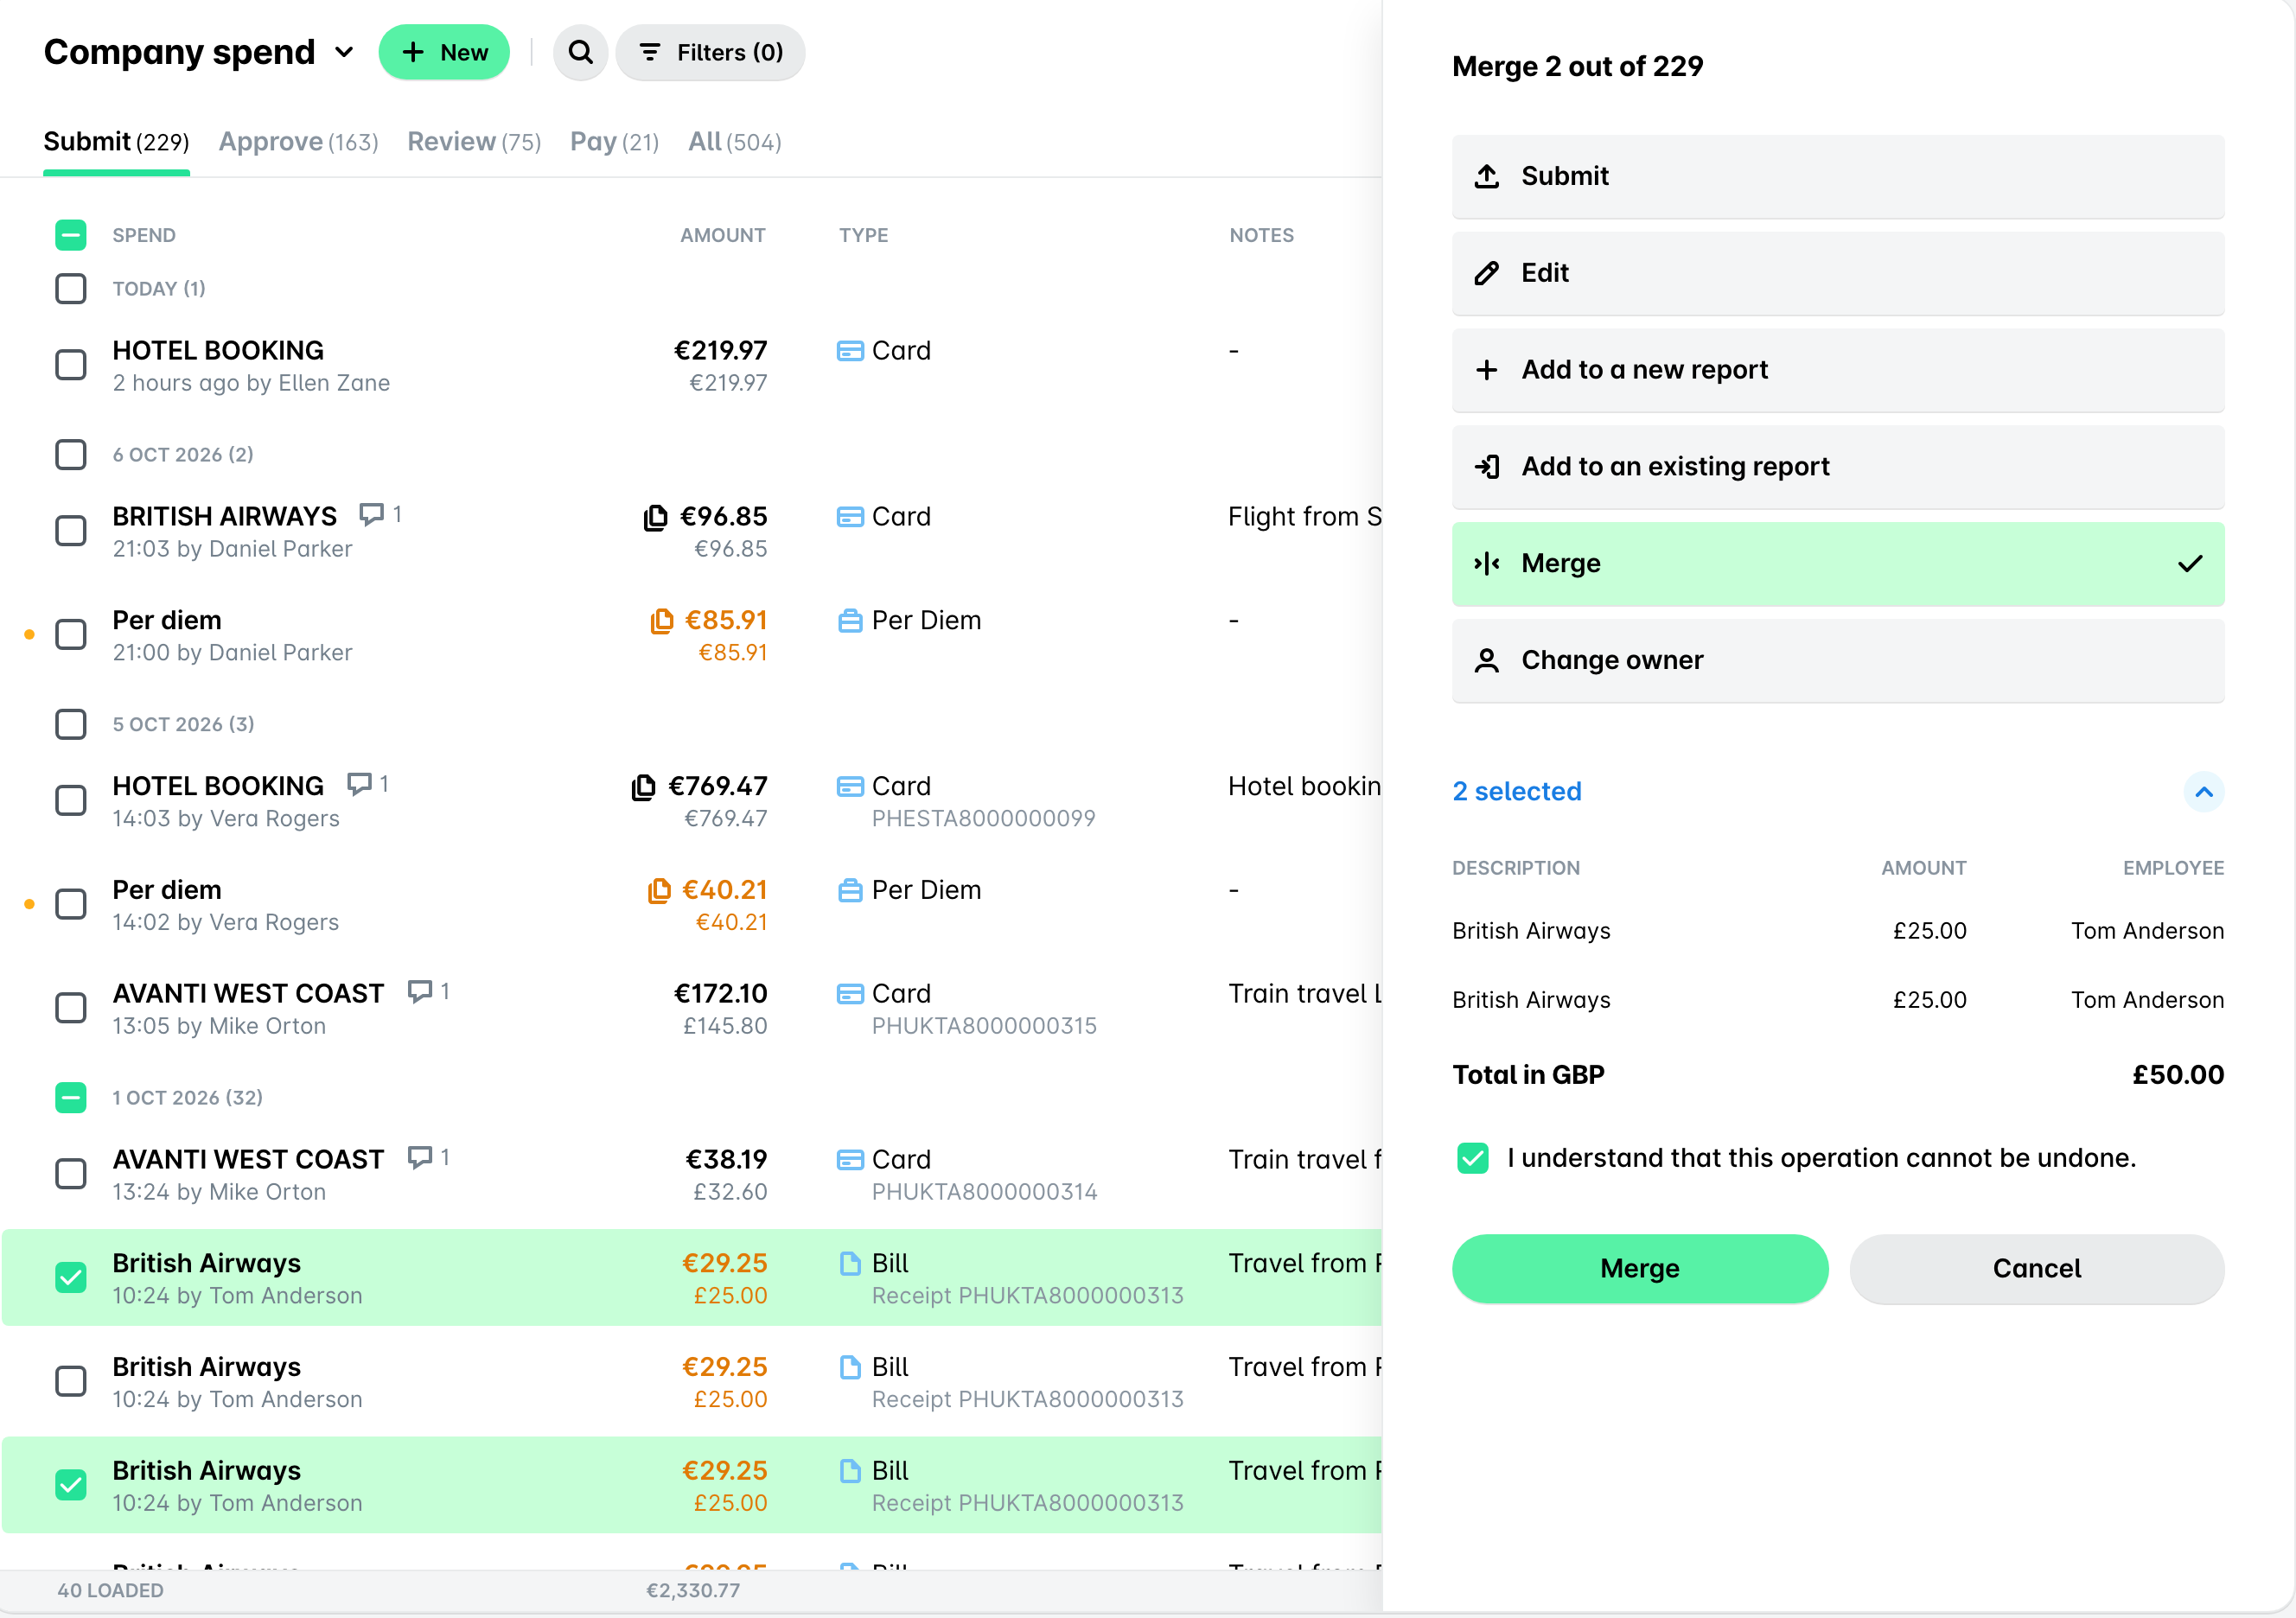
Task: Click the Per Diem briefcase icon in €85.91 row
Action: coord(850,621)
